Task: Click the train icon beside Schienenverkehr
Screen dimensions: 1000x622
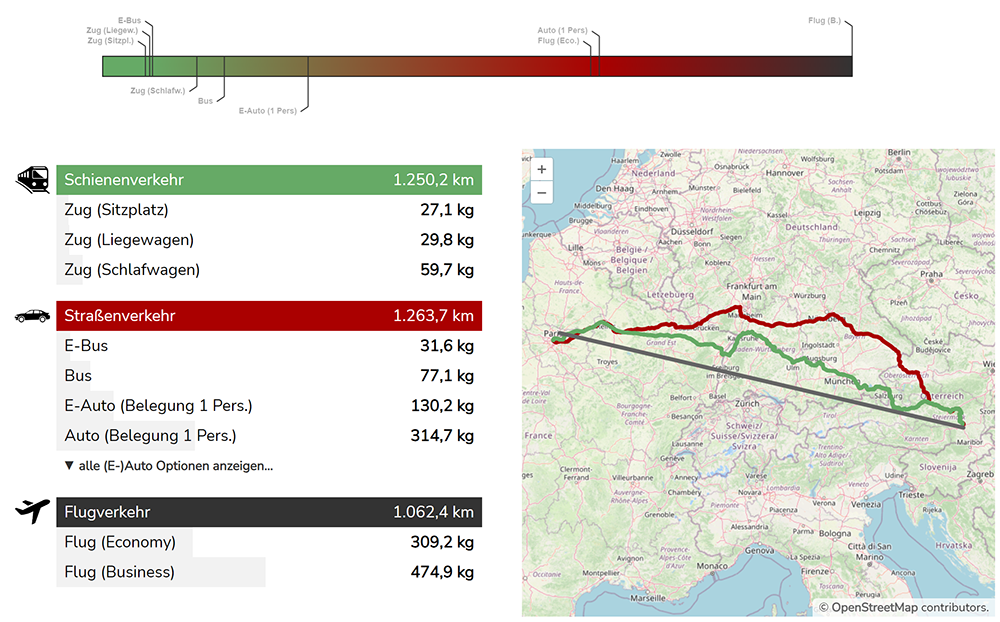Action: pos(32,180)
